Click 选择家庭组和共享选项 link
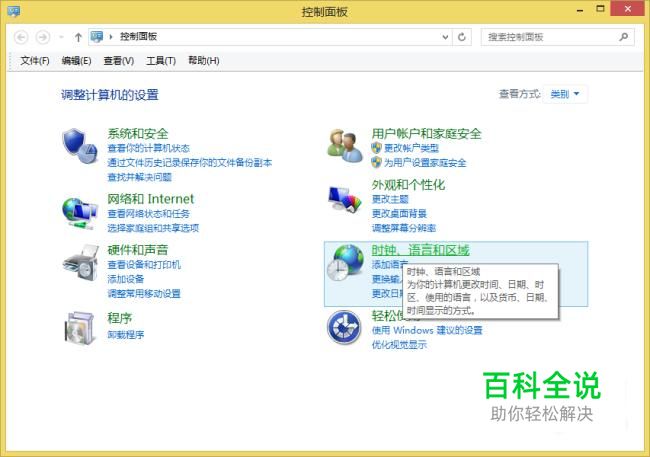 pos(153,228)
